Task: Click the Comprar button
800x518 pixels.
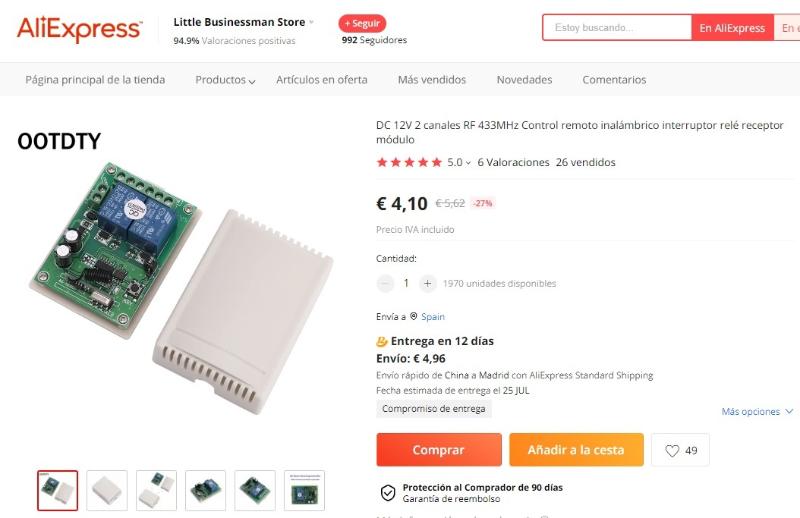Action: (439, 450)
